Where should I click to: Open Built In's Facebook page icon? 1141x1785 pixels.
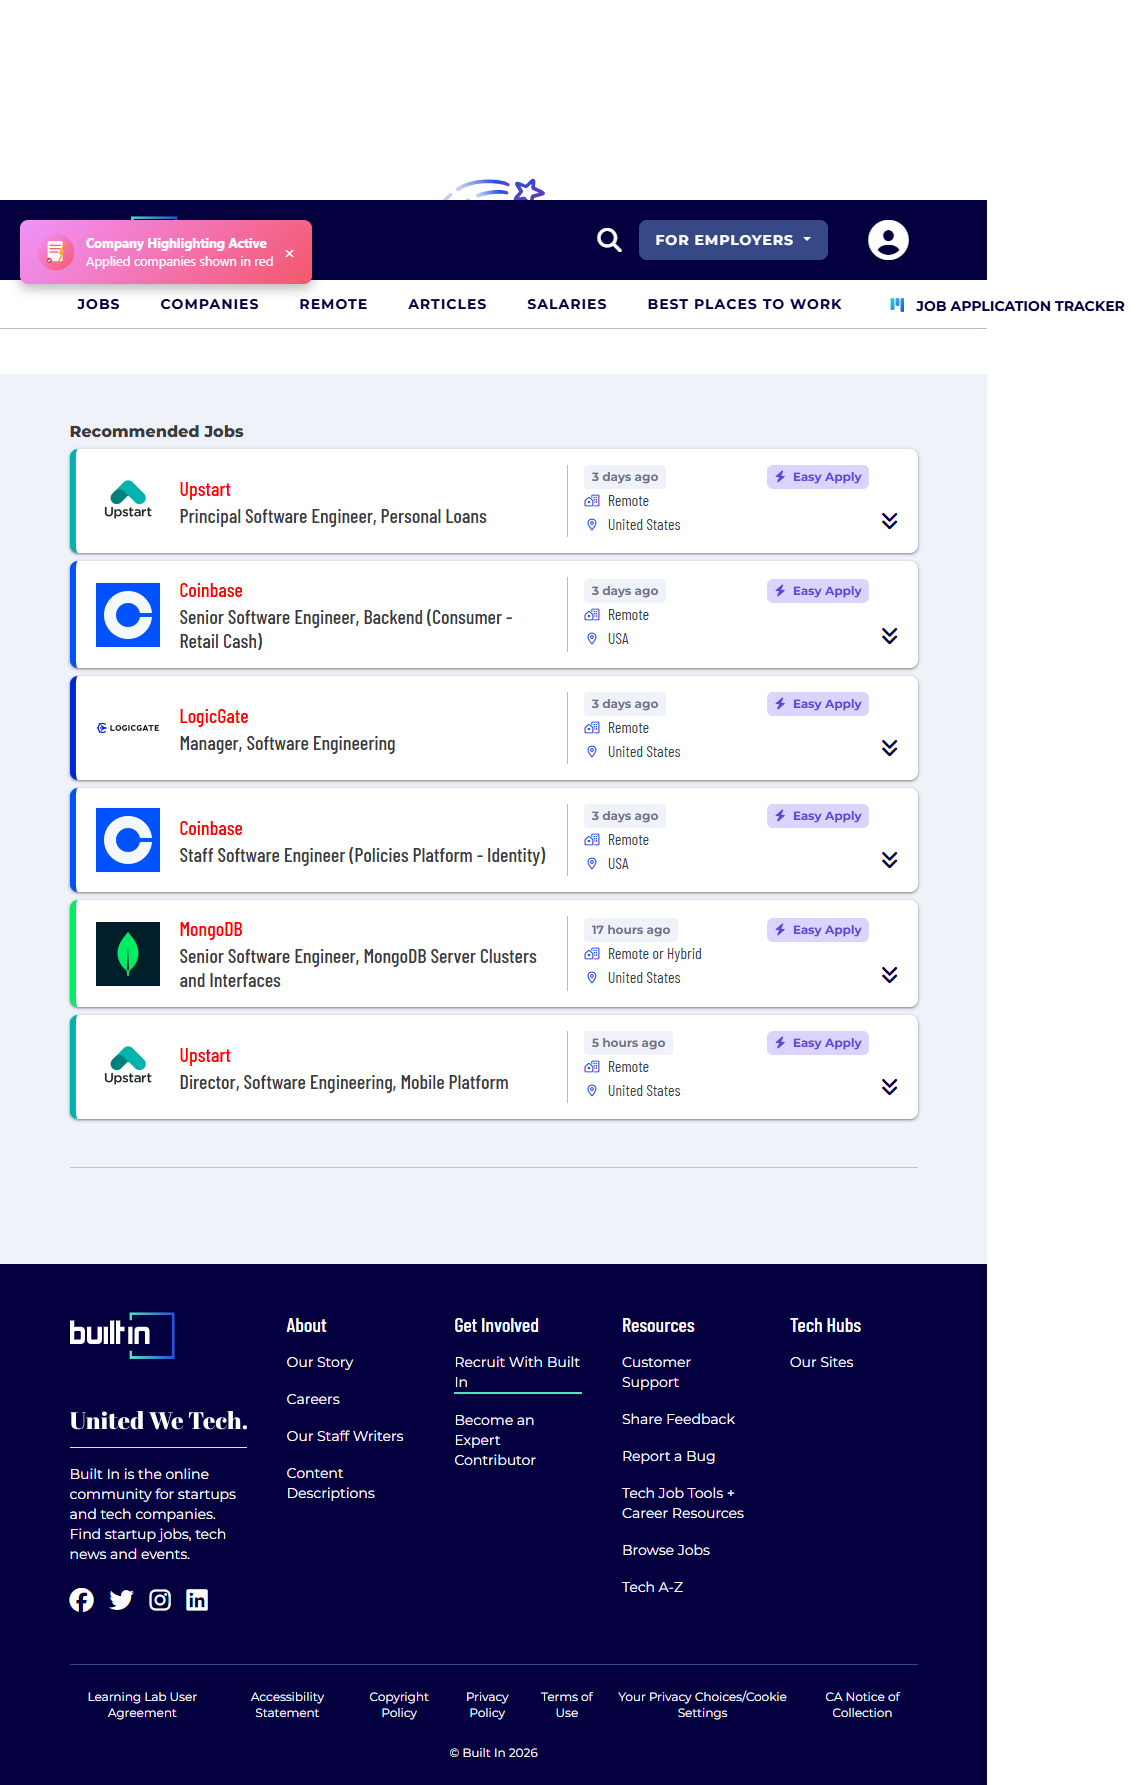coord(81,1600)
